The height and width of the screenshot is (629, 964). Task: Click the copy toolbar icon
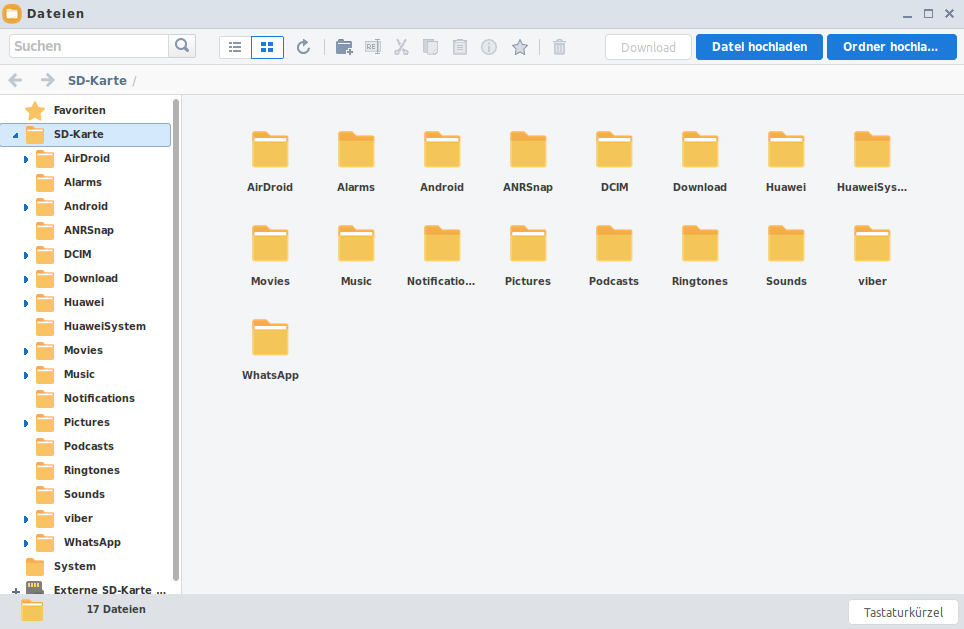(x=430, y=47)
